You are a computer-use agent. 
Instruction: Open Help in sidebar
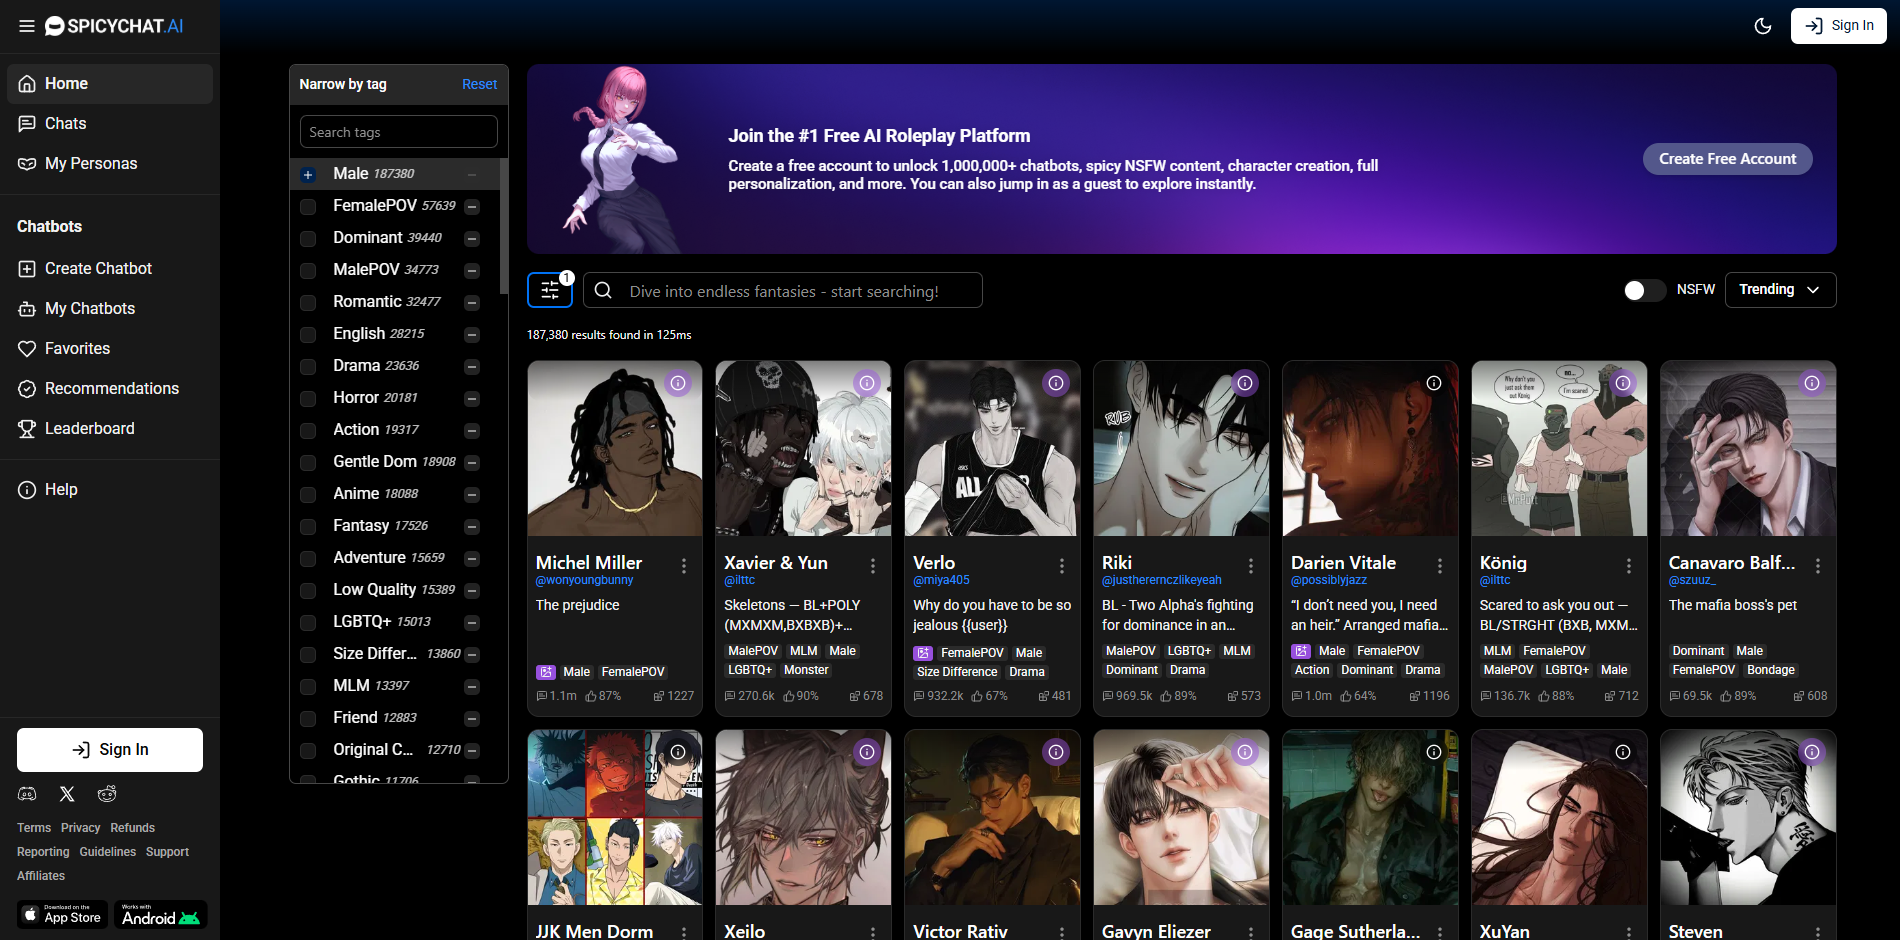click(110, 490)
